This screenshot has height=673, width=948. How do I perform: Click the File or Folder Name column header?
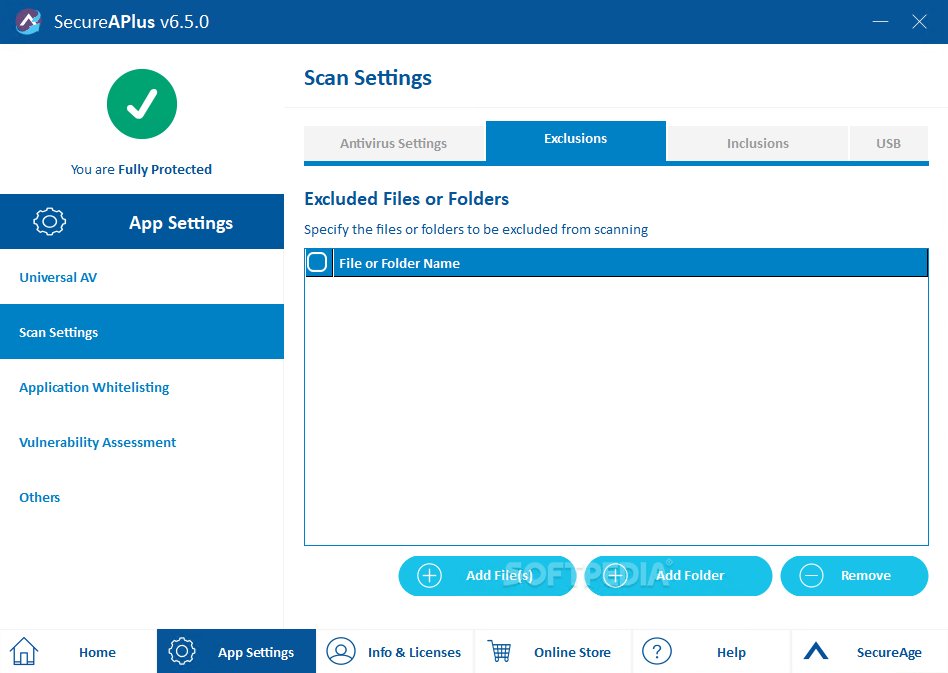point(631,263)
